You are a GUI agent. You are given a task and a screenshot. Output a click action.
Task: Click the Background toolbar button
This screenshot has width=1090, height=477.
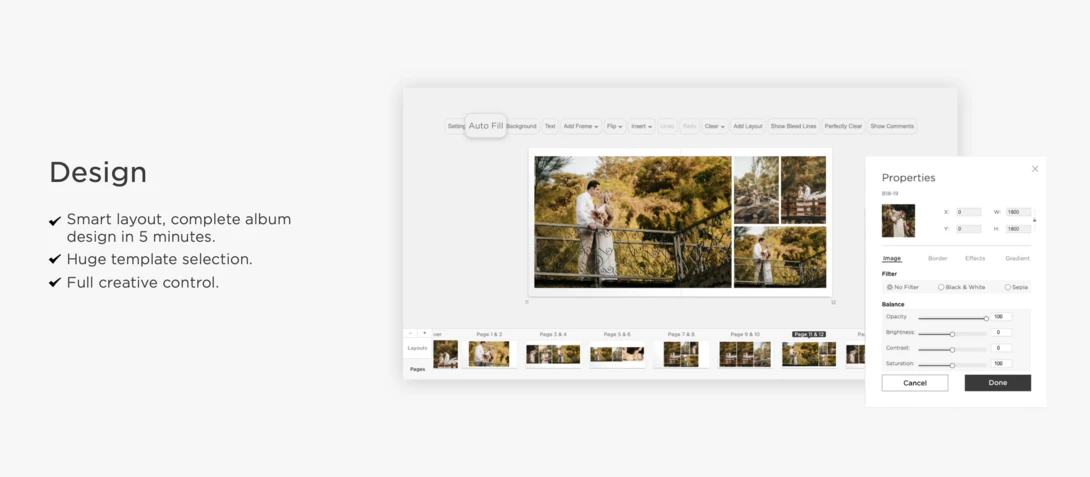point(521,127)
